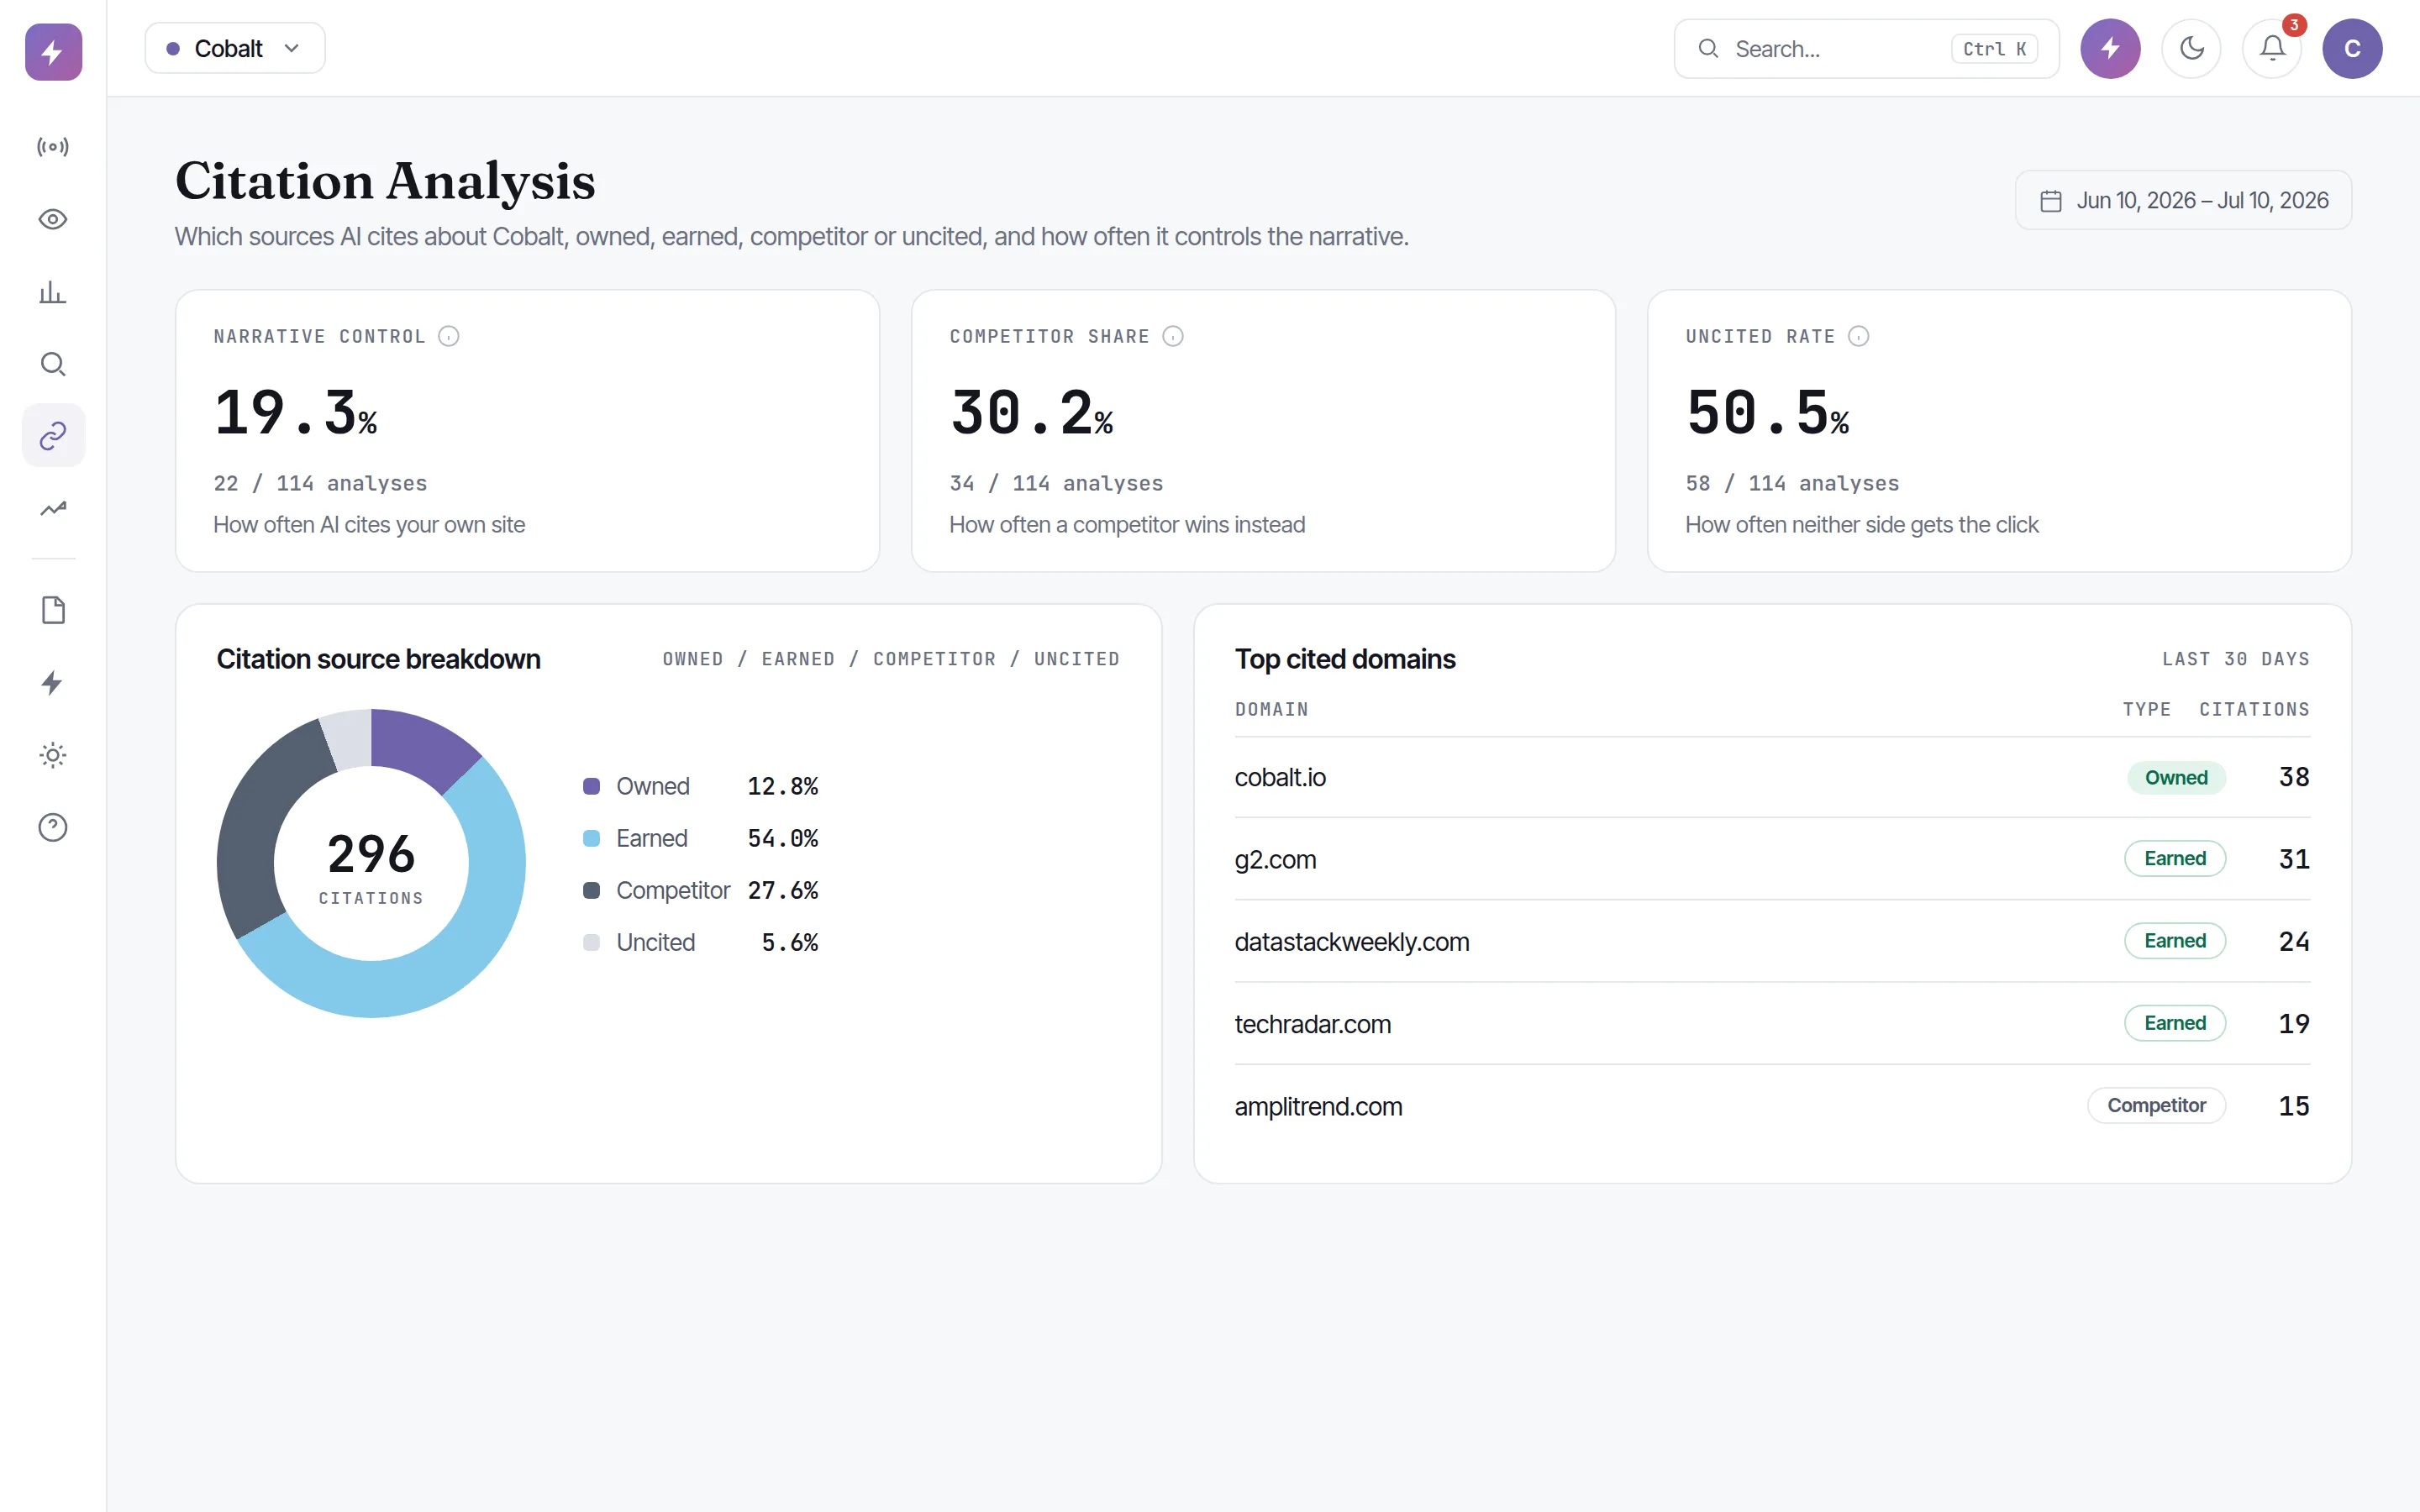Click the Uncited Rate info icon

[1858, 336]
